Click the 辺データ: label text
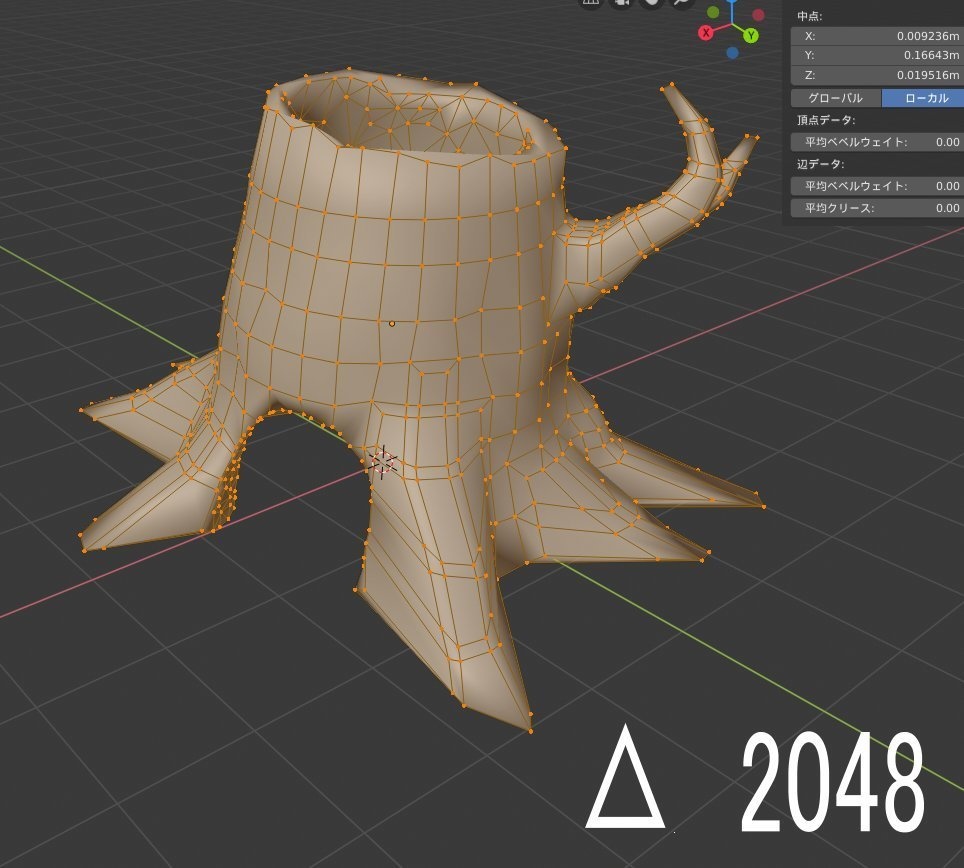Screen dimensions: 964x868 pyautogui.click(x=820, y=164)
